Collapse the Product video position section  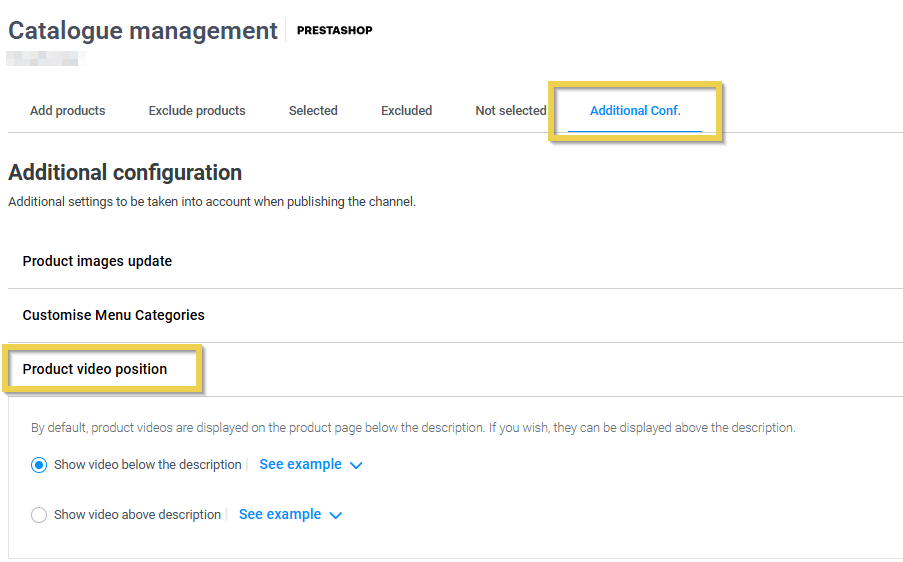[95, 369]
